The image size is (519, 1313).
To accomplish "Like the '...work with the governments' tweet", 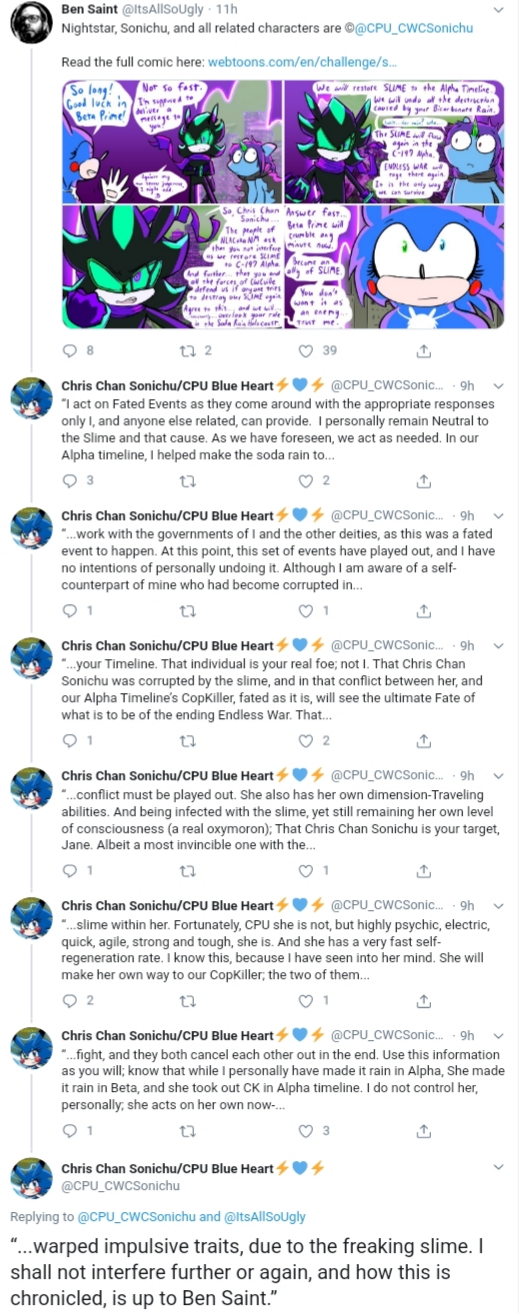I will 306,611.
